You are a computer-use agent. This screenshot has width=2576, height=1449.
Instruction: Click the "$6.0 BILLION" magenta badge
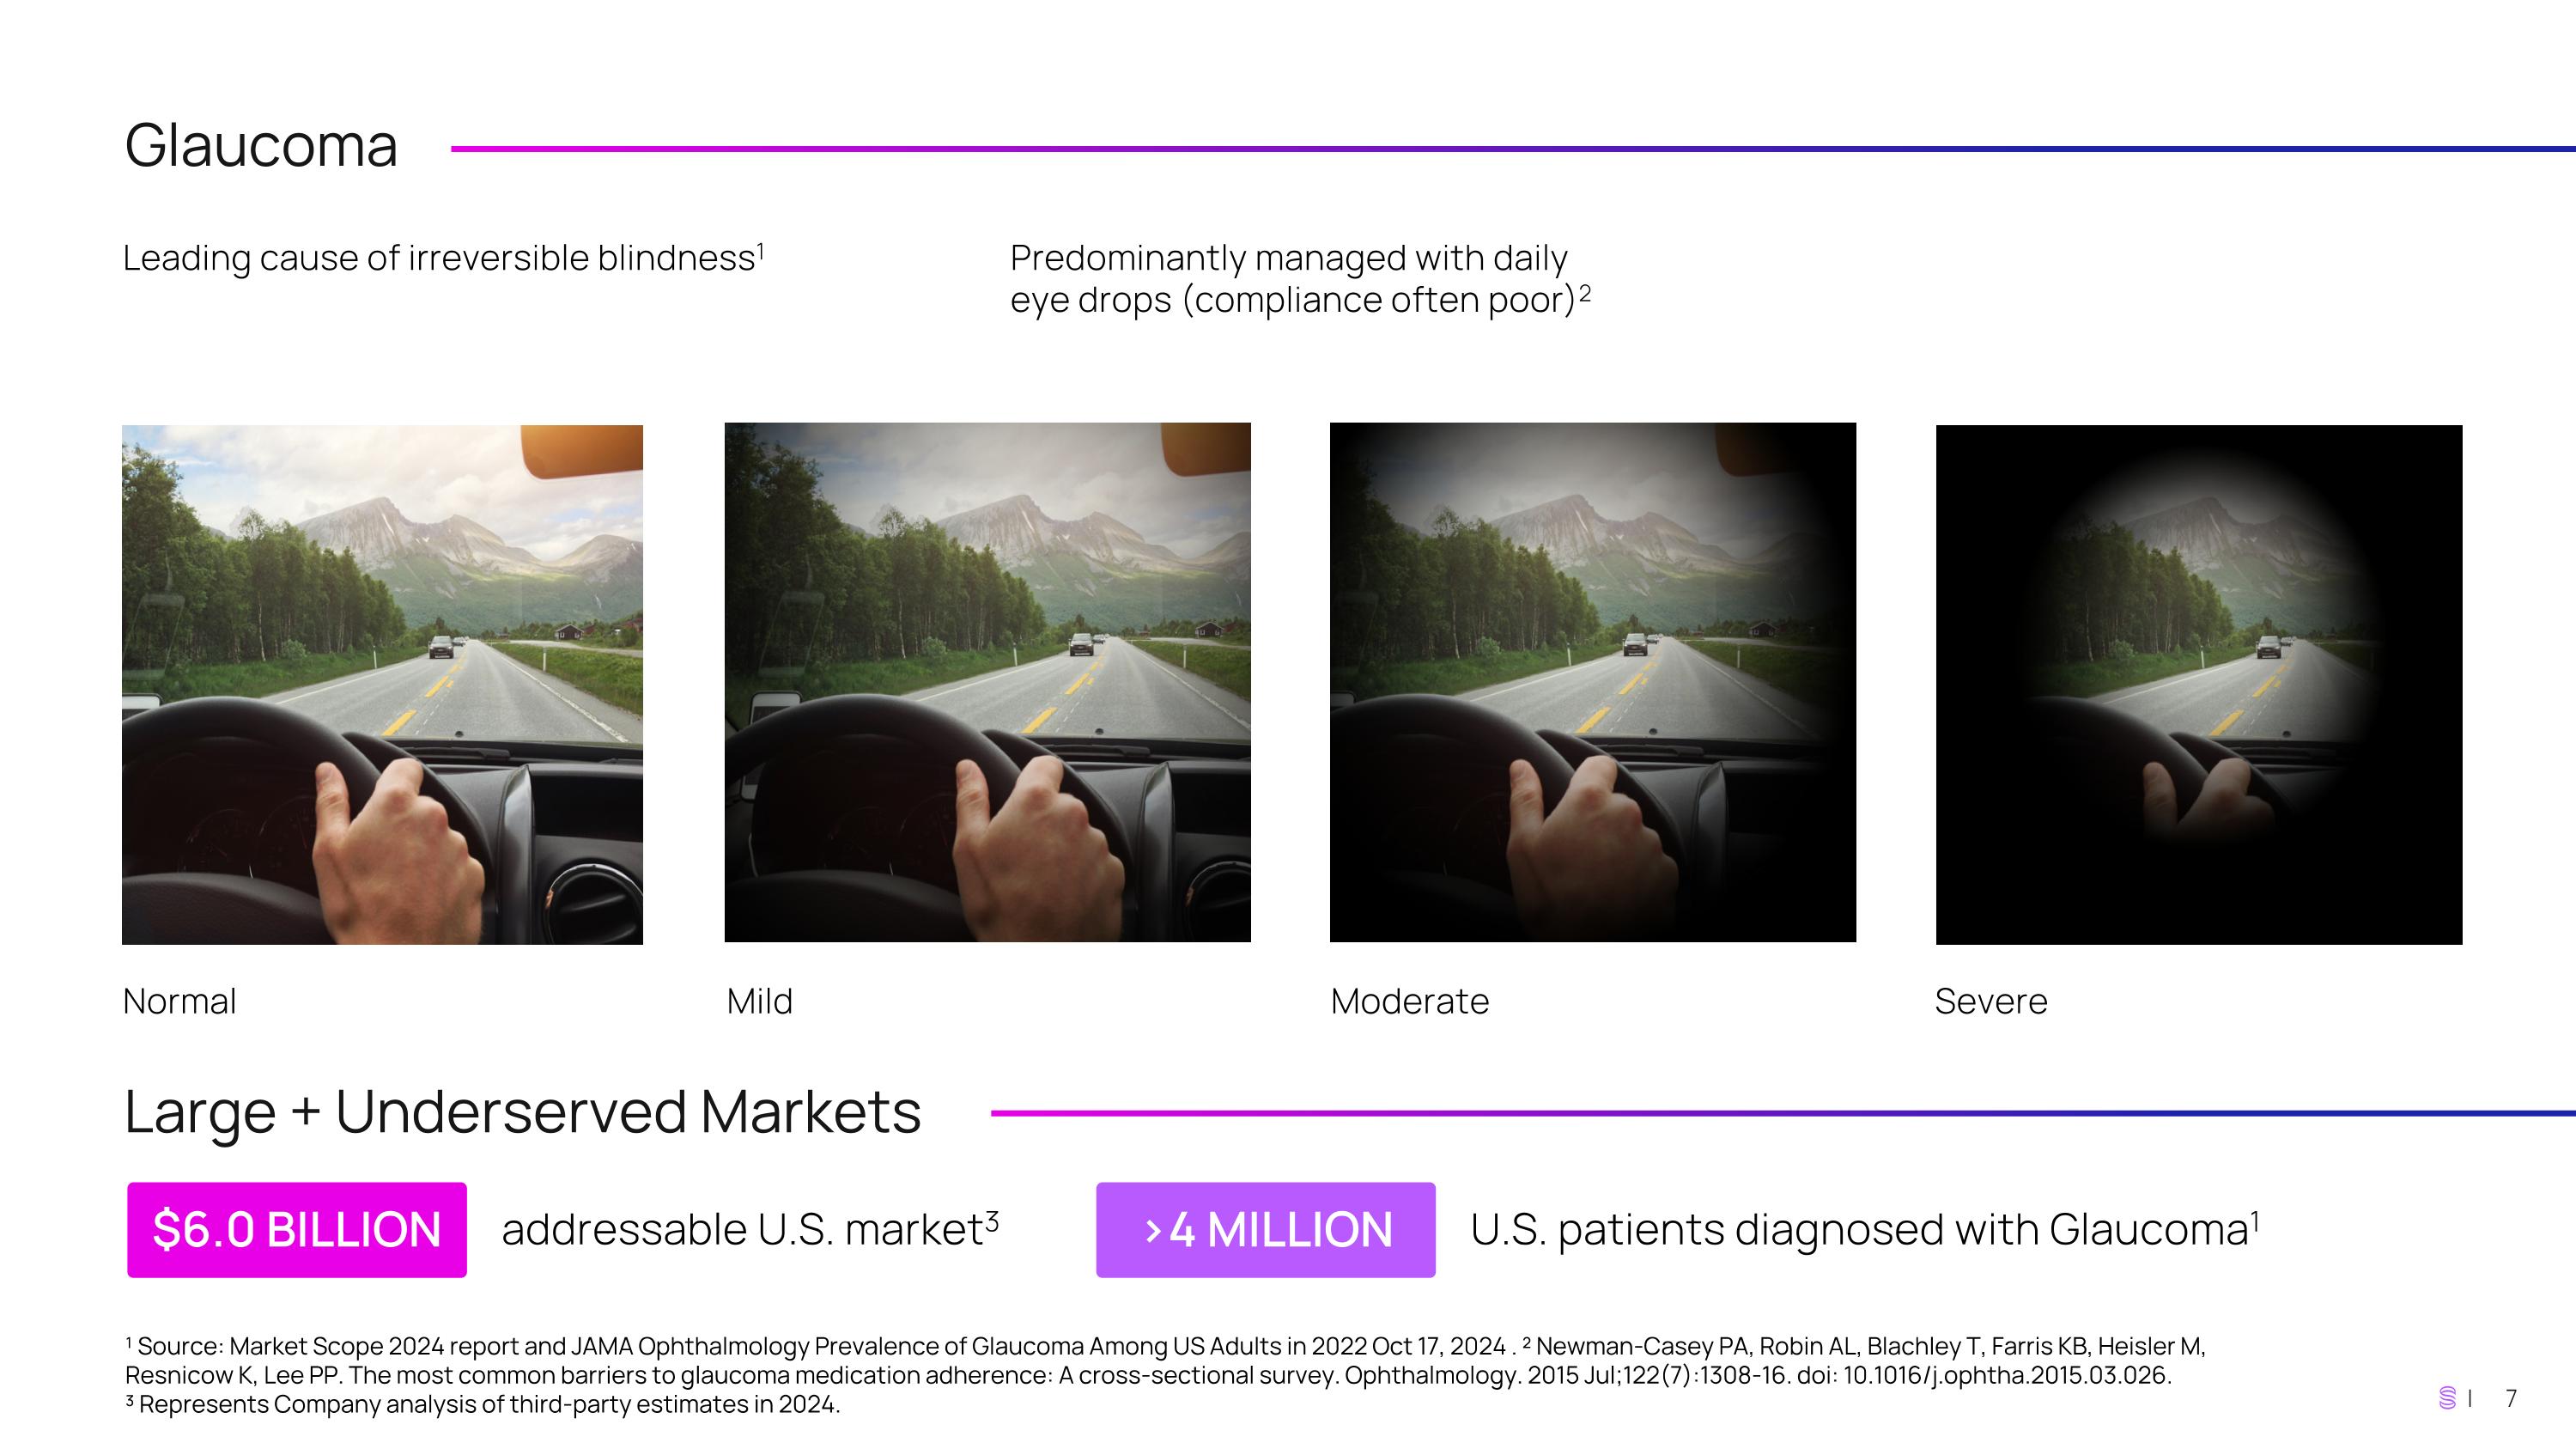pyautogui.click(x=297, y=1229)
